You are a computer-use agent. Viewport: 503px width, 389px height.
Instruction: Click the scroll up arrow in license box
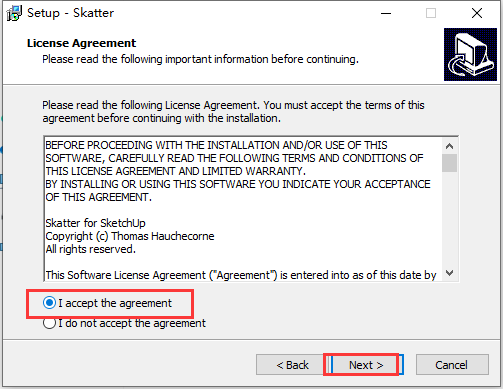coord(449,146)
